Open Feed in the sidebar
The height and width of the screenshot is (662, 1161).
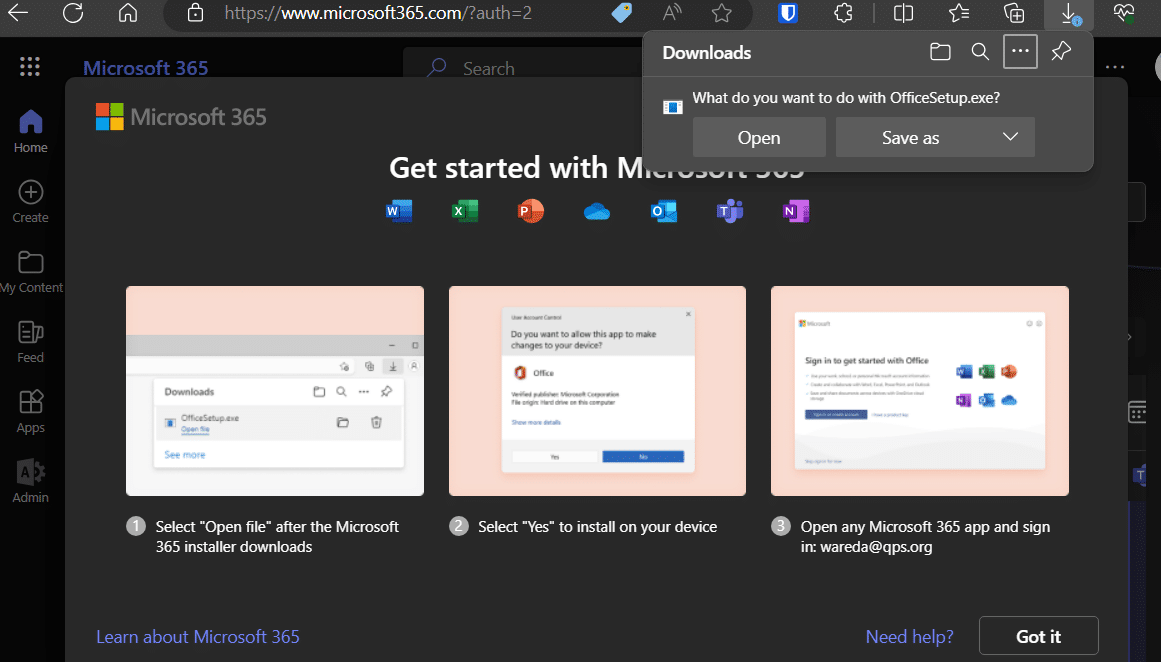30,341
